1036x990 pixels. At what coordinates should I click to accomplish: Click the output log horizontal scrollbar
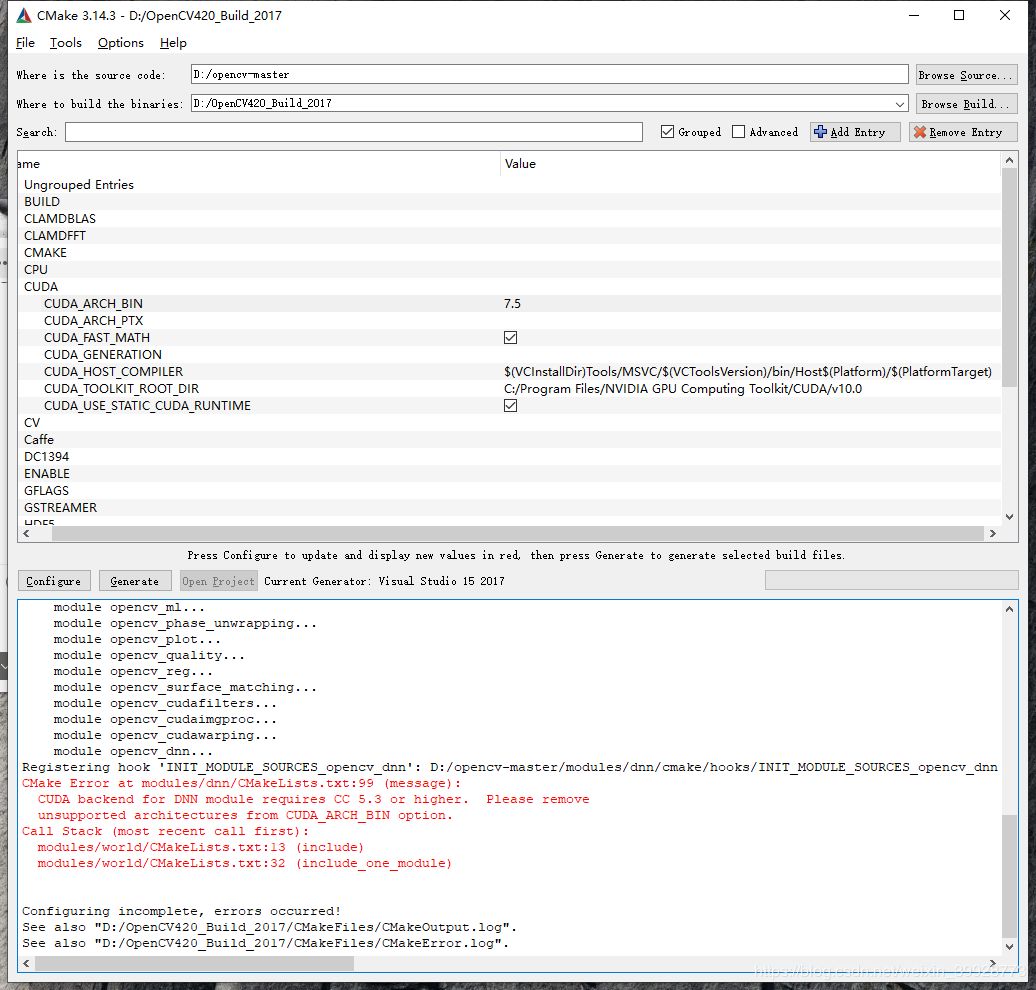coord(195,964)
